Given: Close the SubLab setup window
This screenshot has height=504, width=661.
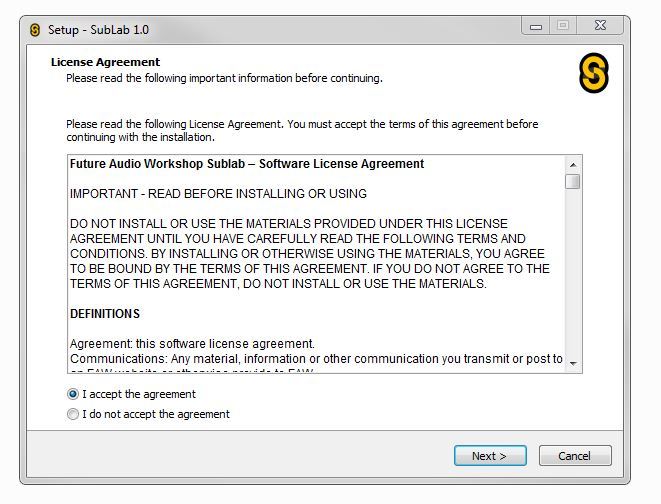Looking at the screenshot, I should tap(600, 26).
